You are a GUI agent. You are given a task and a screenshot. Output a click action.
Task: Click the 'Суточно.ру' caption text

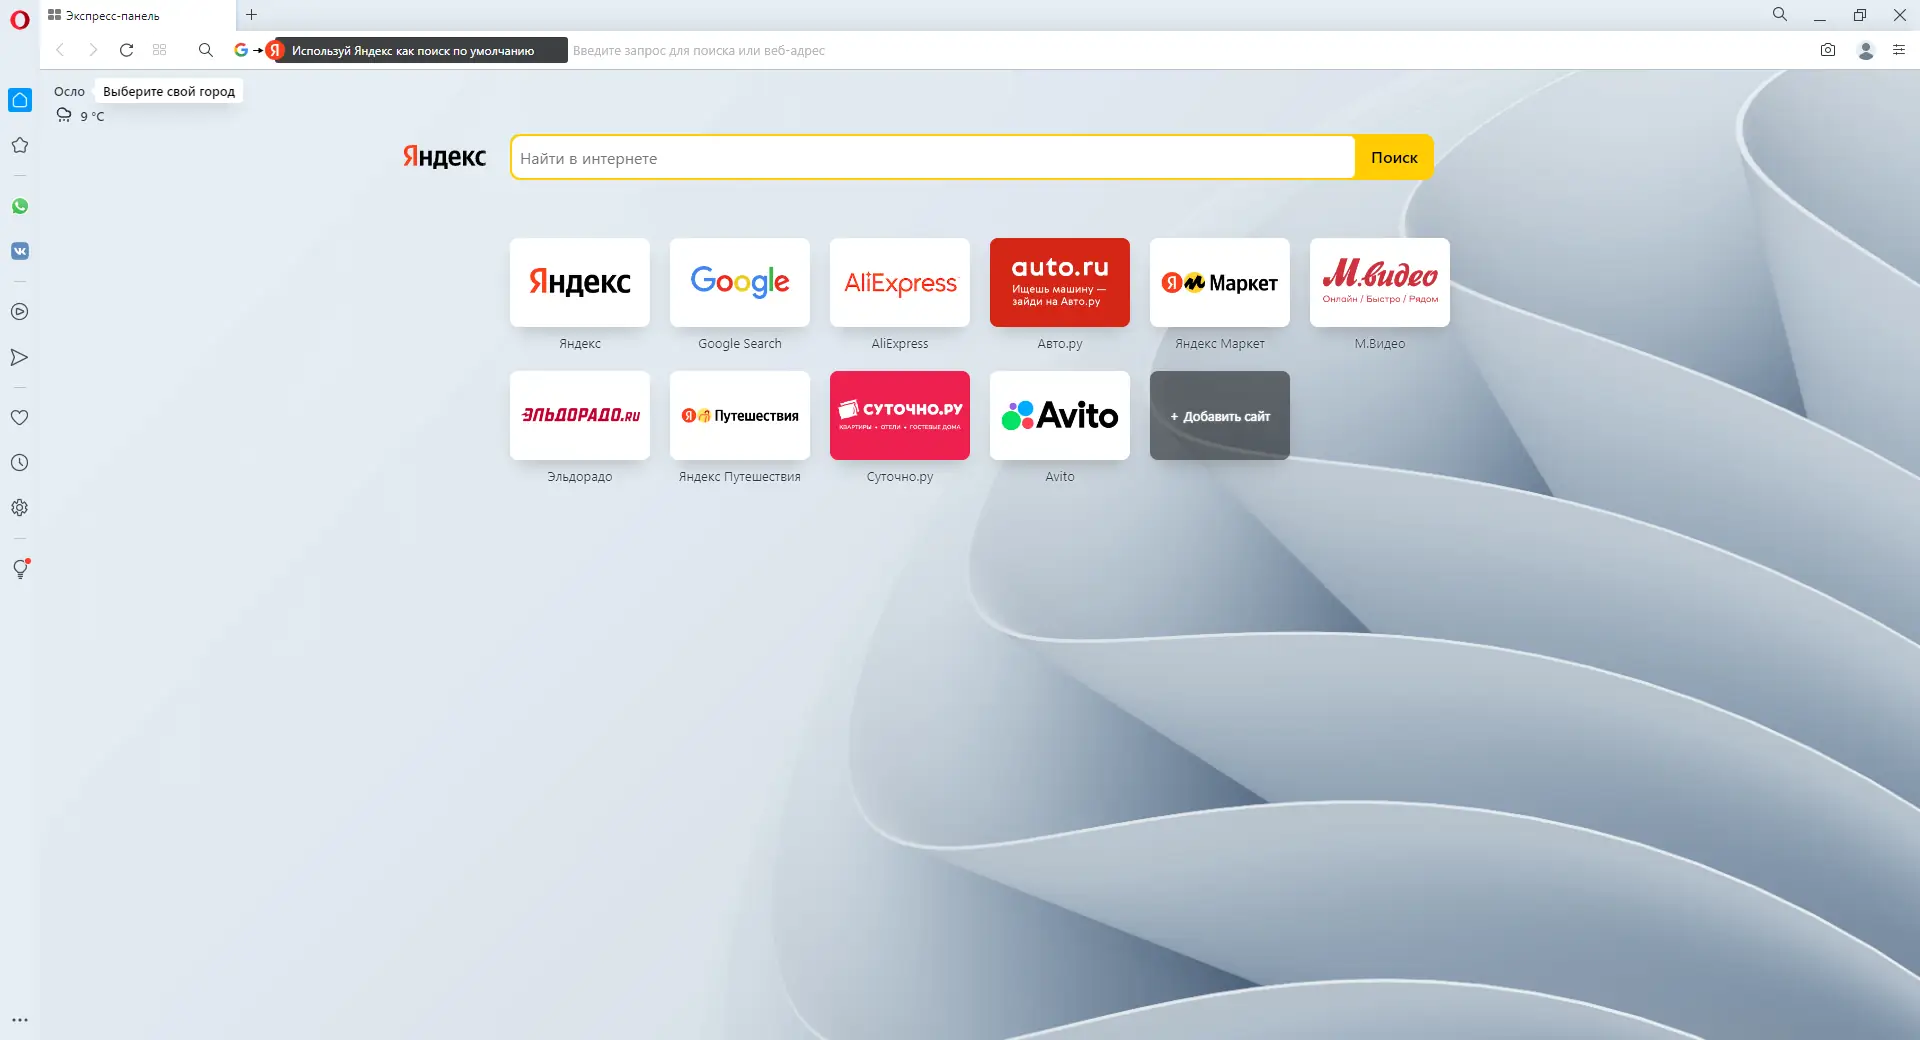tap(900, 477)
